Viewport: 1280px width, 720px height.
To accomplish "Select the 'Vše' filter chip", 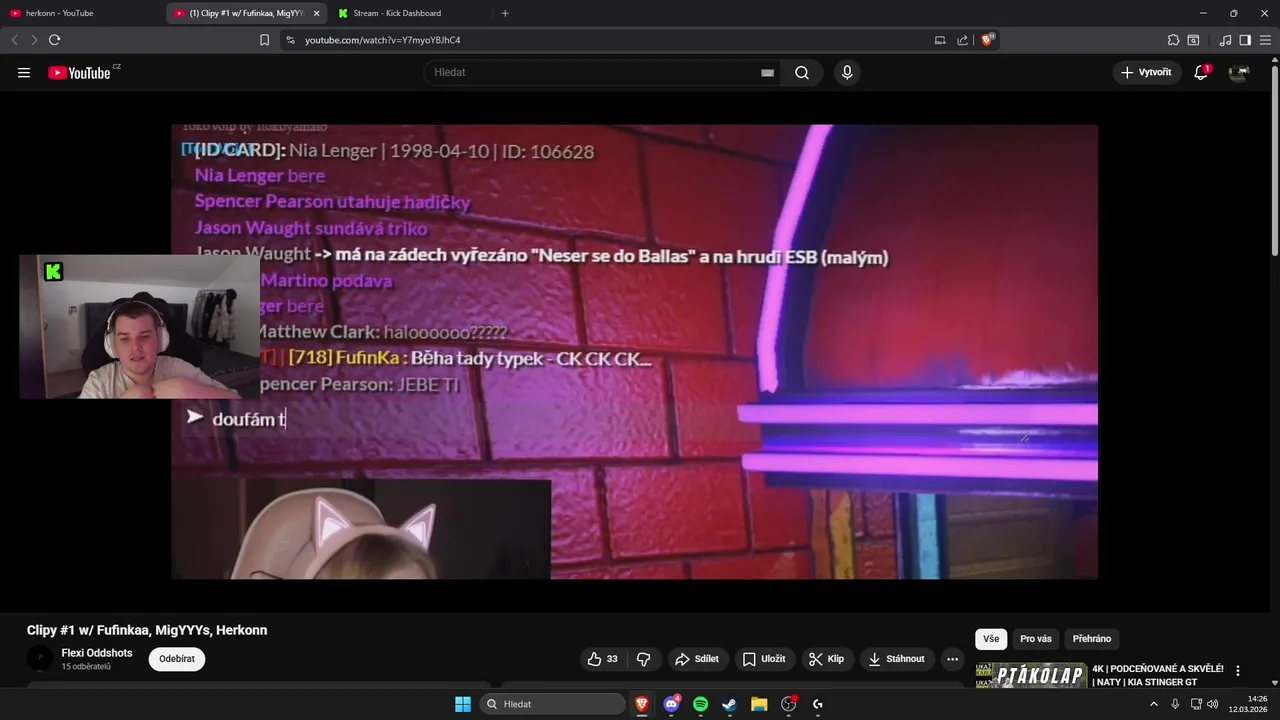I will pos(991,639).
